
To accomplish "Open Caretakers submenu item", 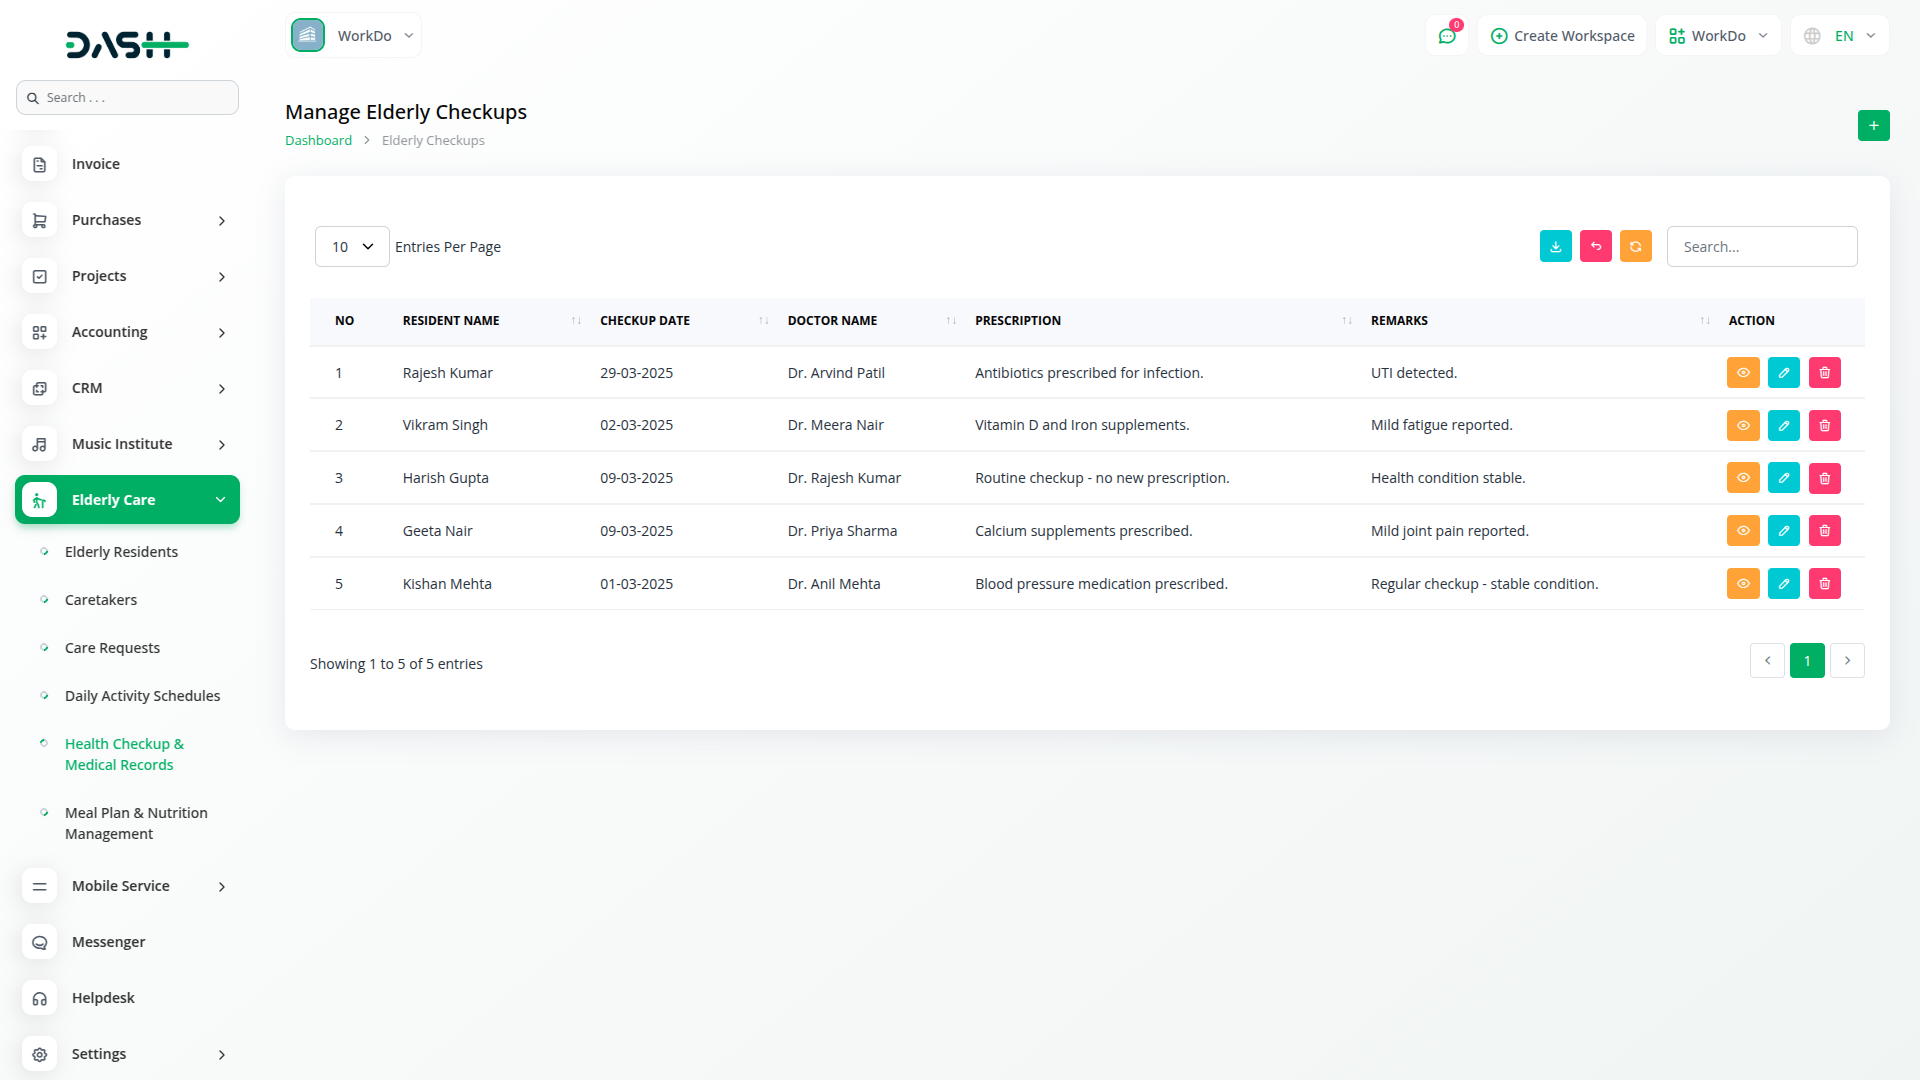I will point(101,600).
